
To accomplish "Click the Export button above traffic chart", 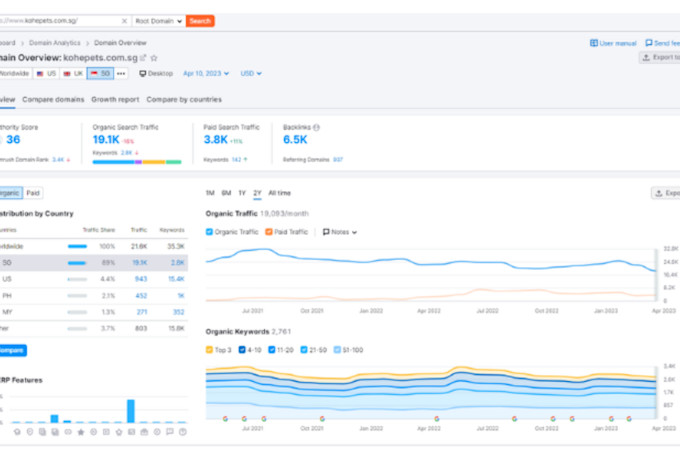I will [x=666, y=193].
